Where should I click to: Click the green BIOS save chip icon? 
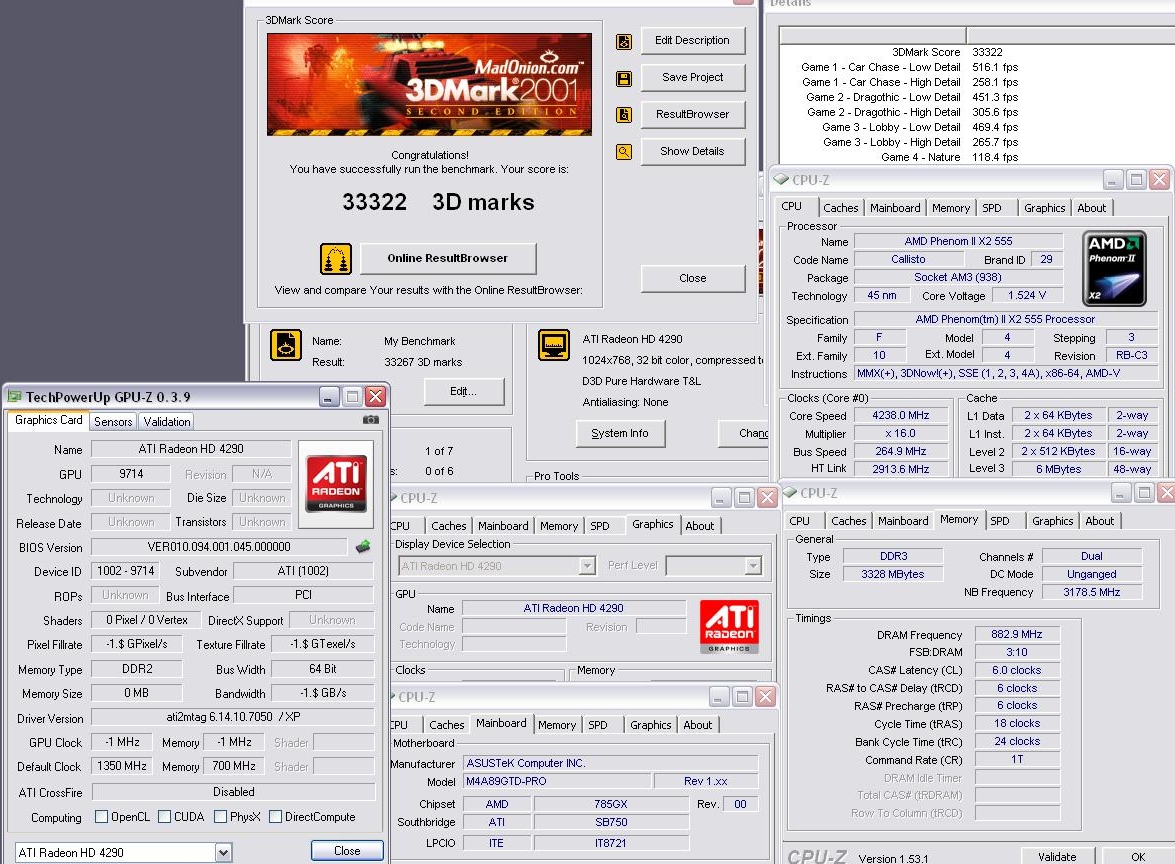tap(362, 546)
